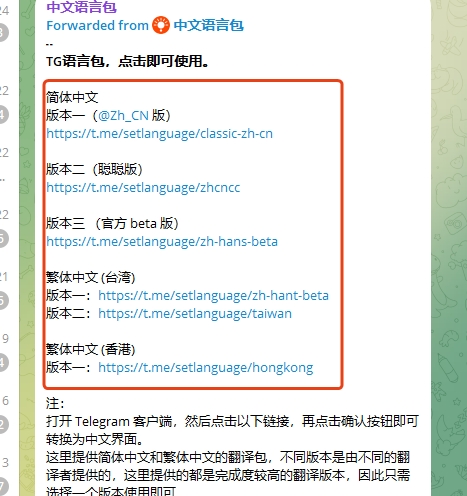Click the orange lightbulb channel avatar icon
467x496 pixels.
pos(161,25)
